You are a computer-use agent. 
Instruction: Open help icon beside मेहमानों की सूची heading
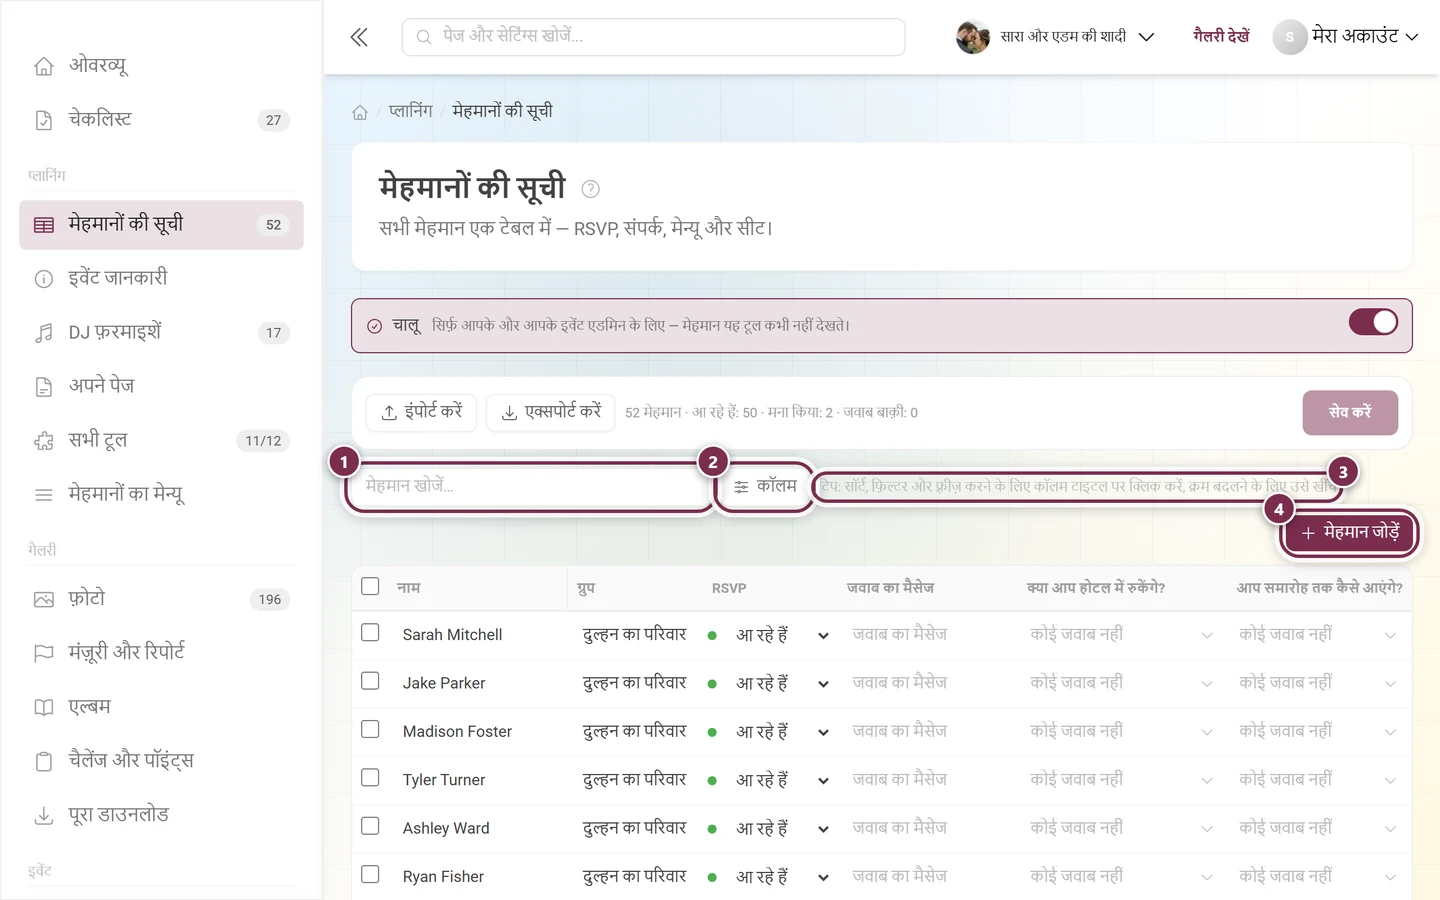click(x=590, y=189)
